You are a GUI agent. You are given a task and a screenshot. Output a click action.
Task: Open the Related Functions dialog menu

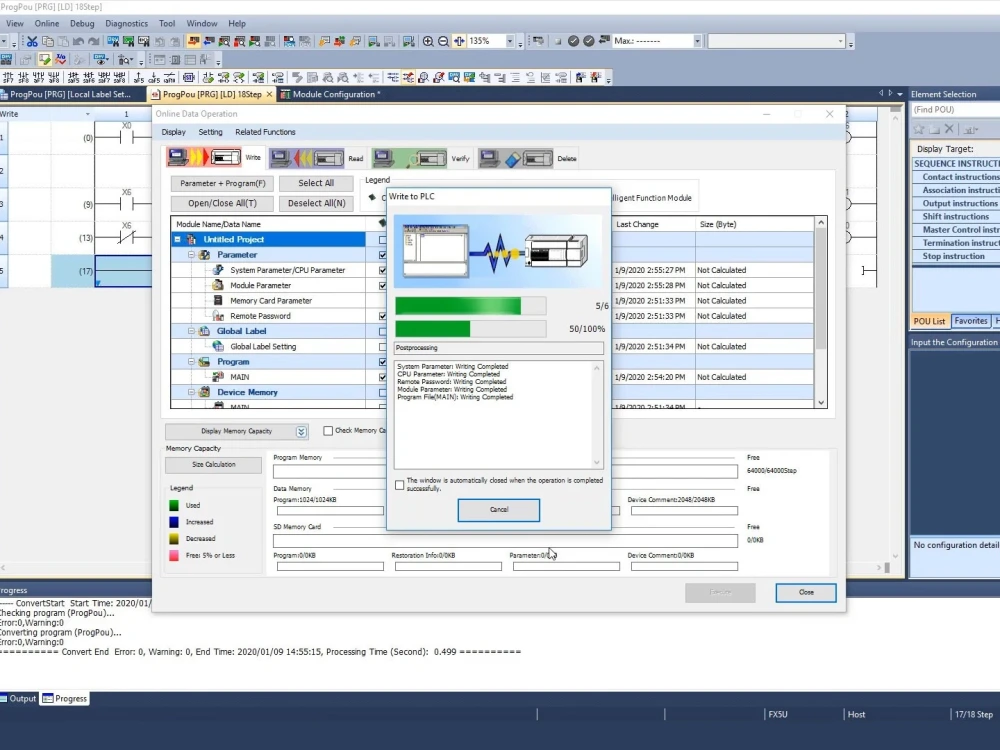pos(265,132)
